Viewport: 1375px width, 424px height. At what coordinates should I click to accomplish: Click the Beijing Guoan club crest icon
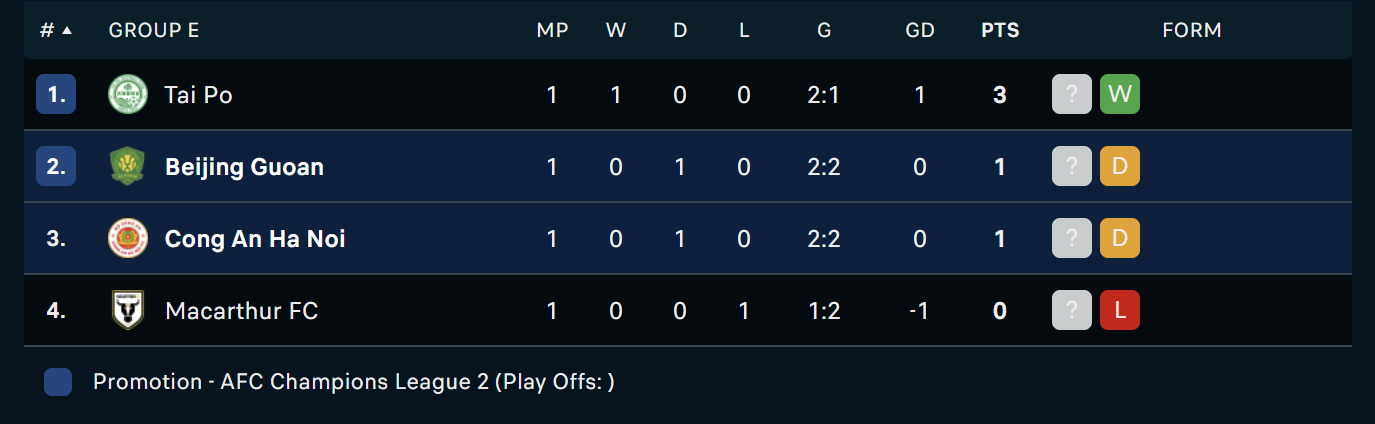[128, 167]
